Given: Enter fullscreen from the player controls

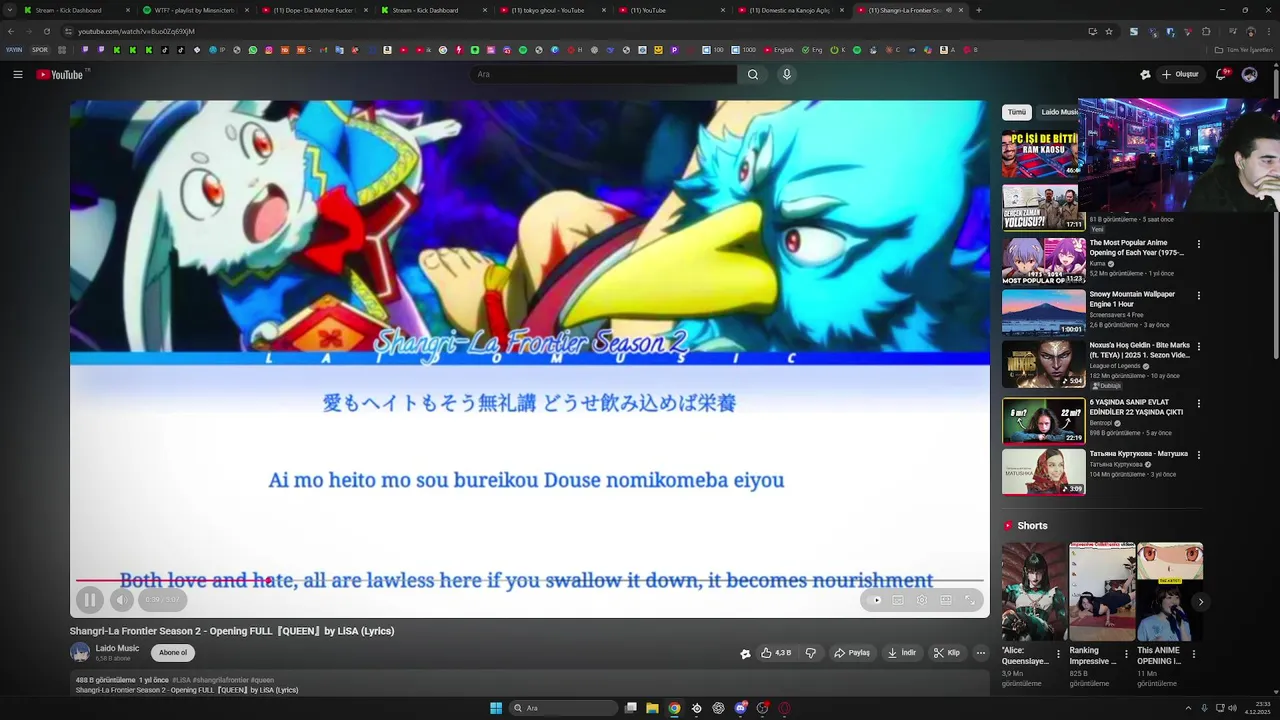Looking at the screenshot, I should click(x=970, y=600).
